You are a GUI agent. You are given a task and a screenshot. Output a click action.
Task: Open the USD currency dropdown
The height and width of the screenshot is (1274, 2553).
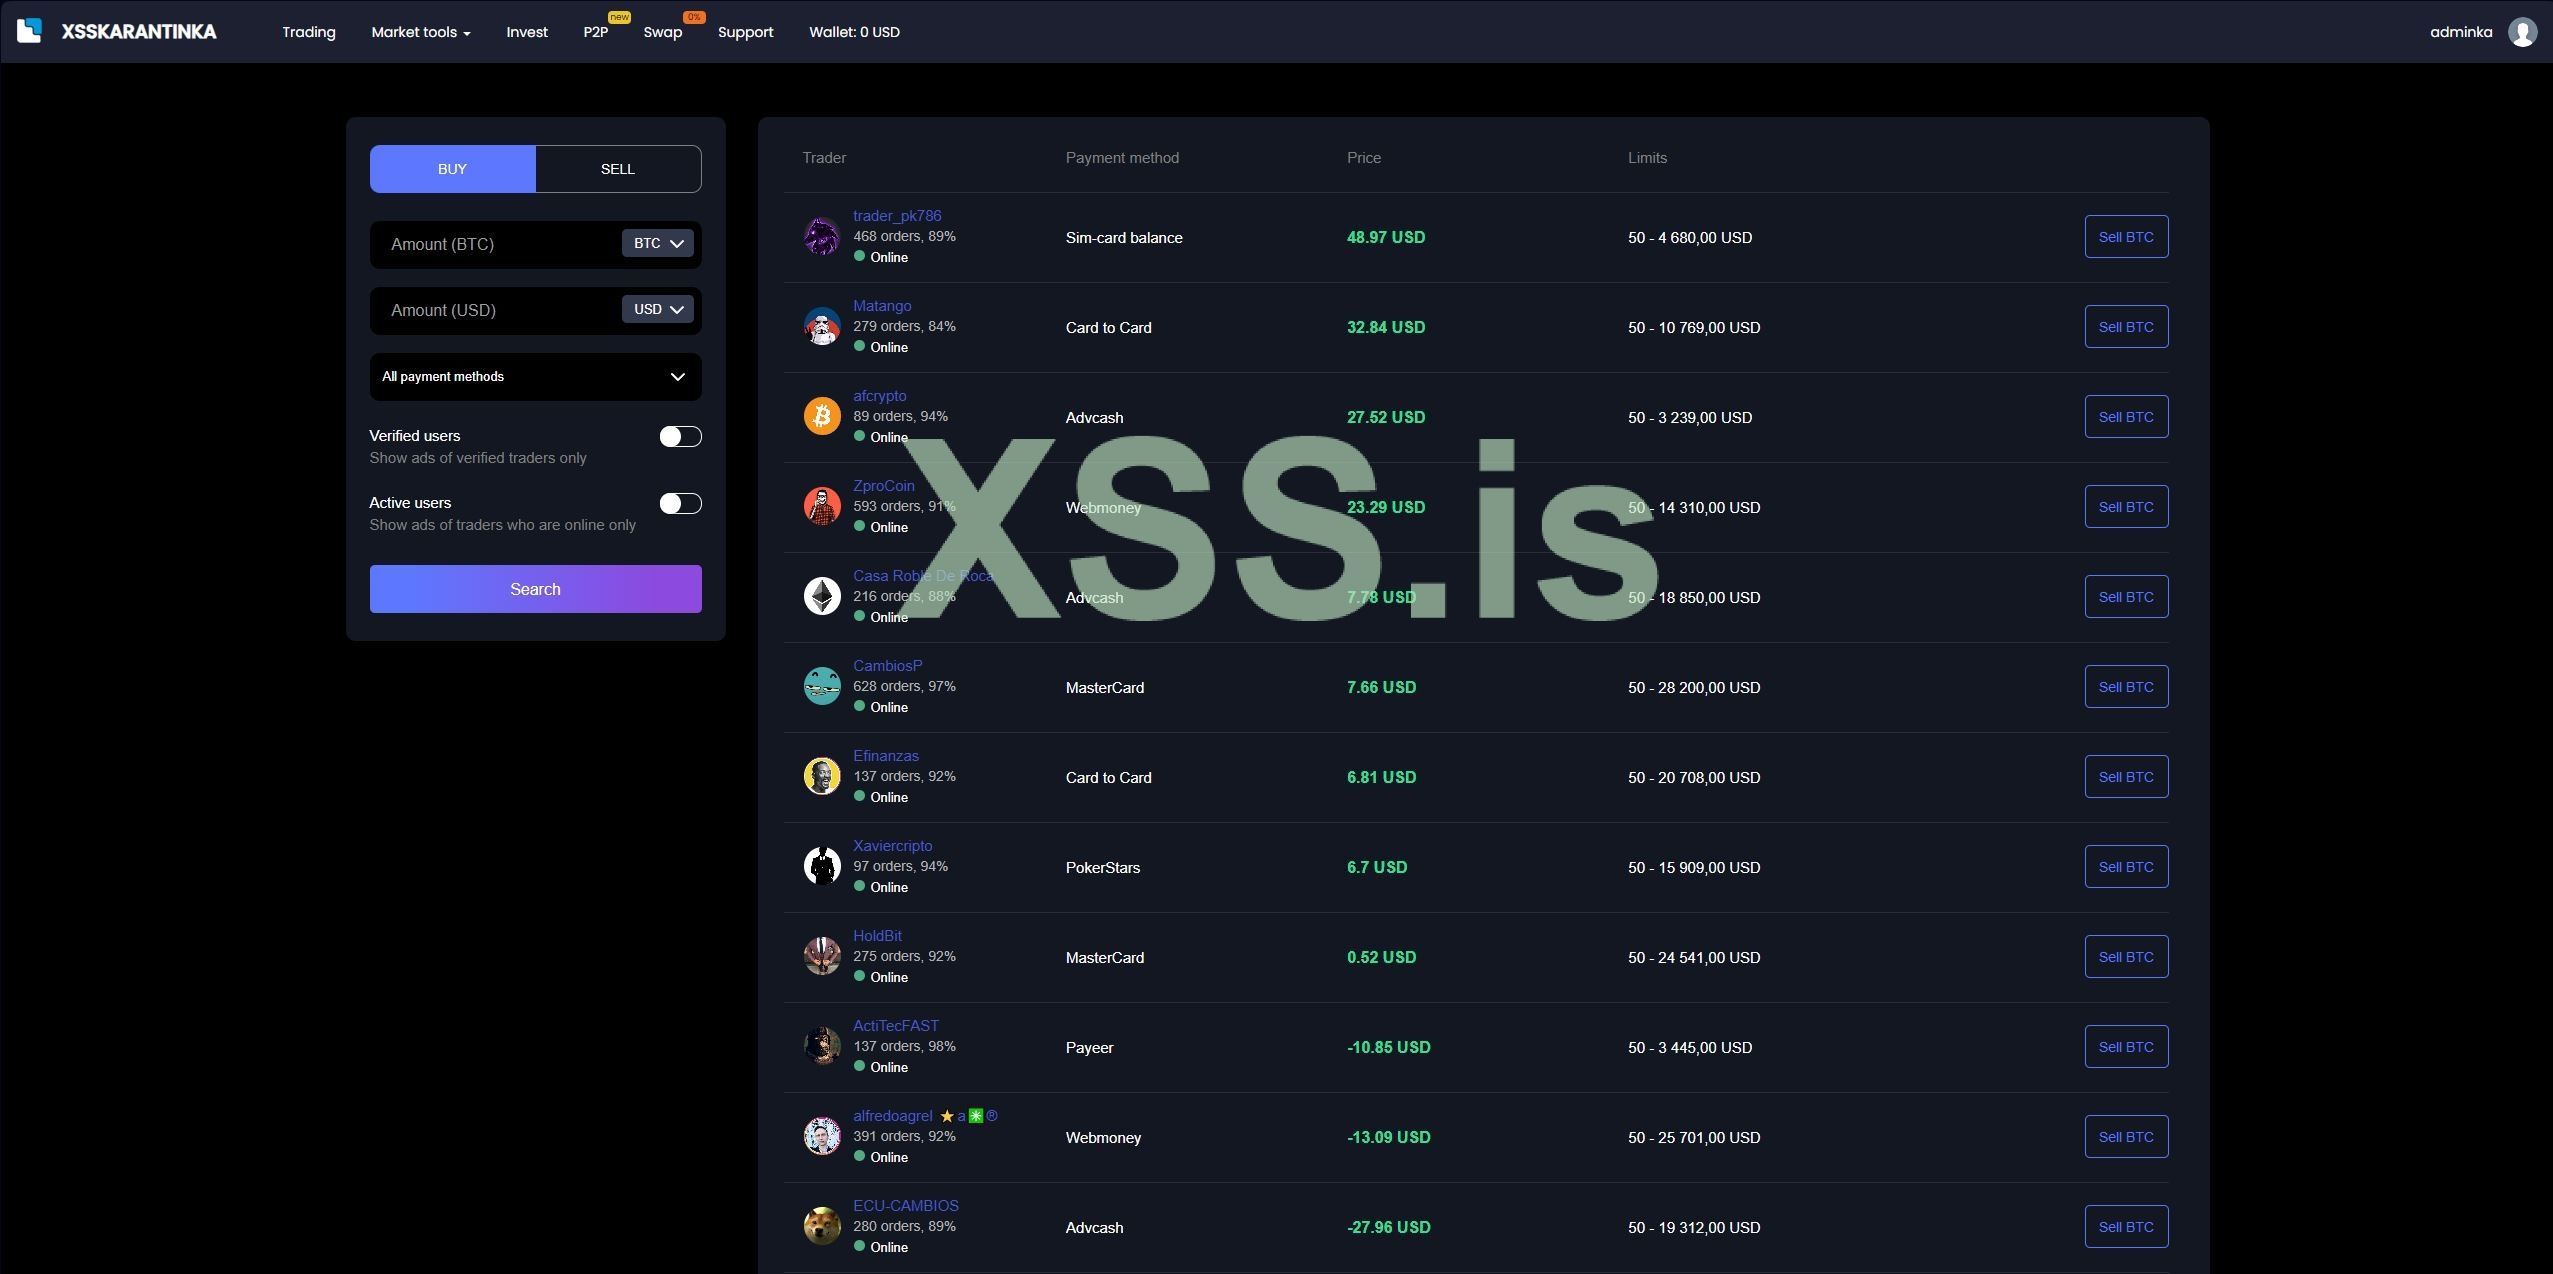(657, 309)
